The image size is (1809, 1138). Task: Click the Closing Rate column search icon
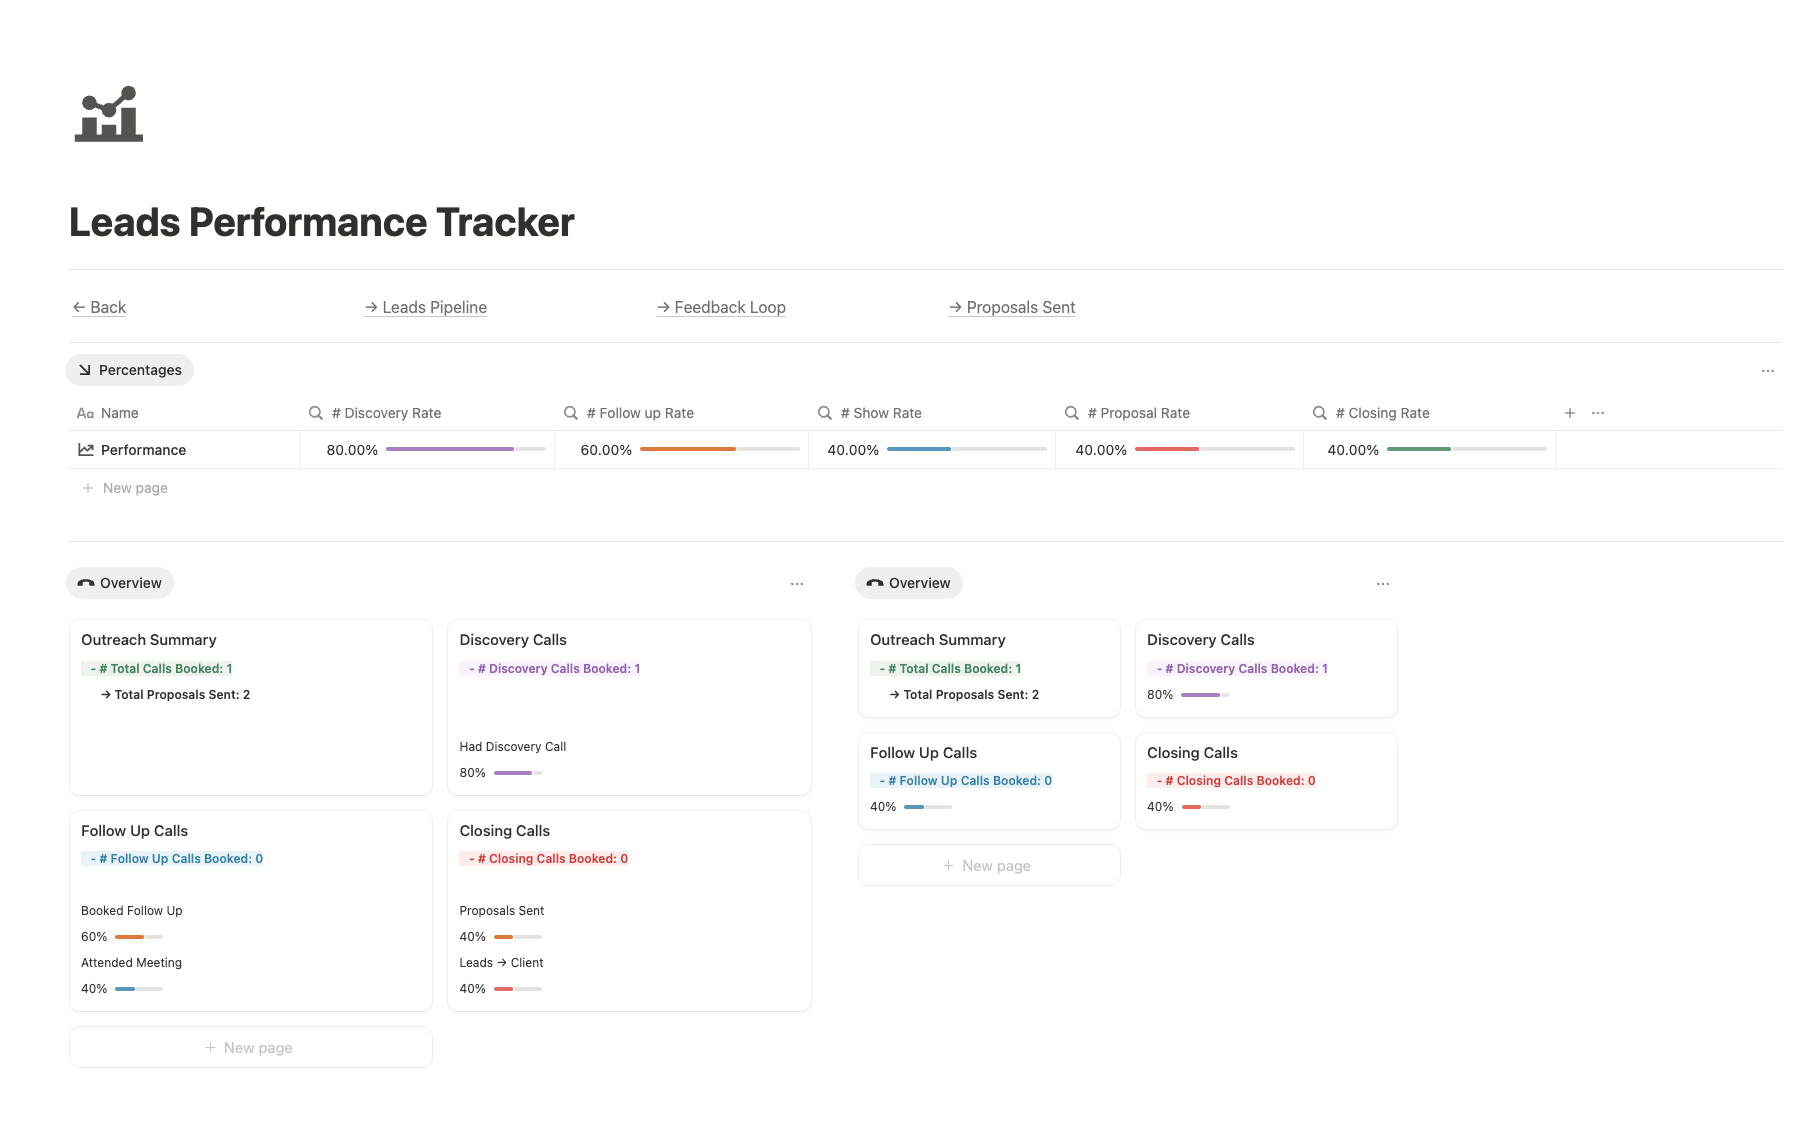tap(1320, 413)
